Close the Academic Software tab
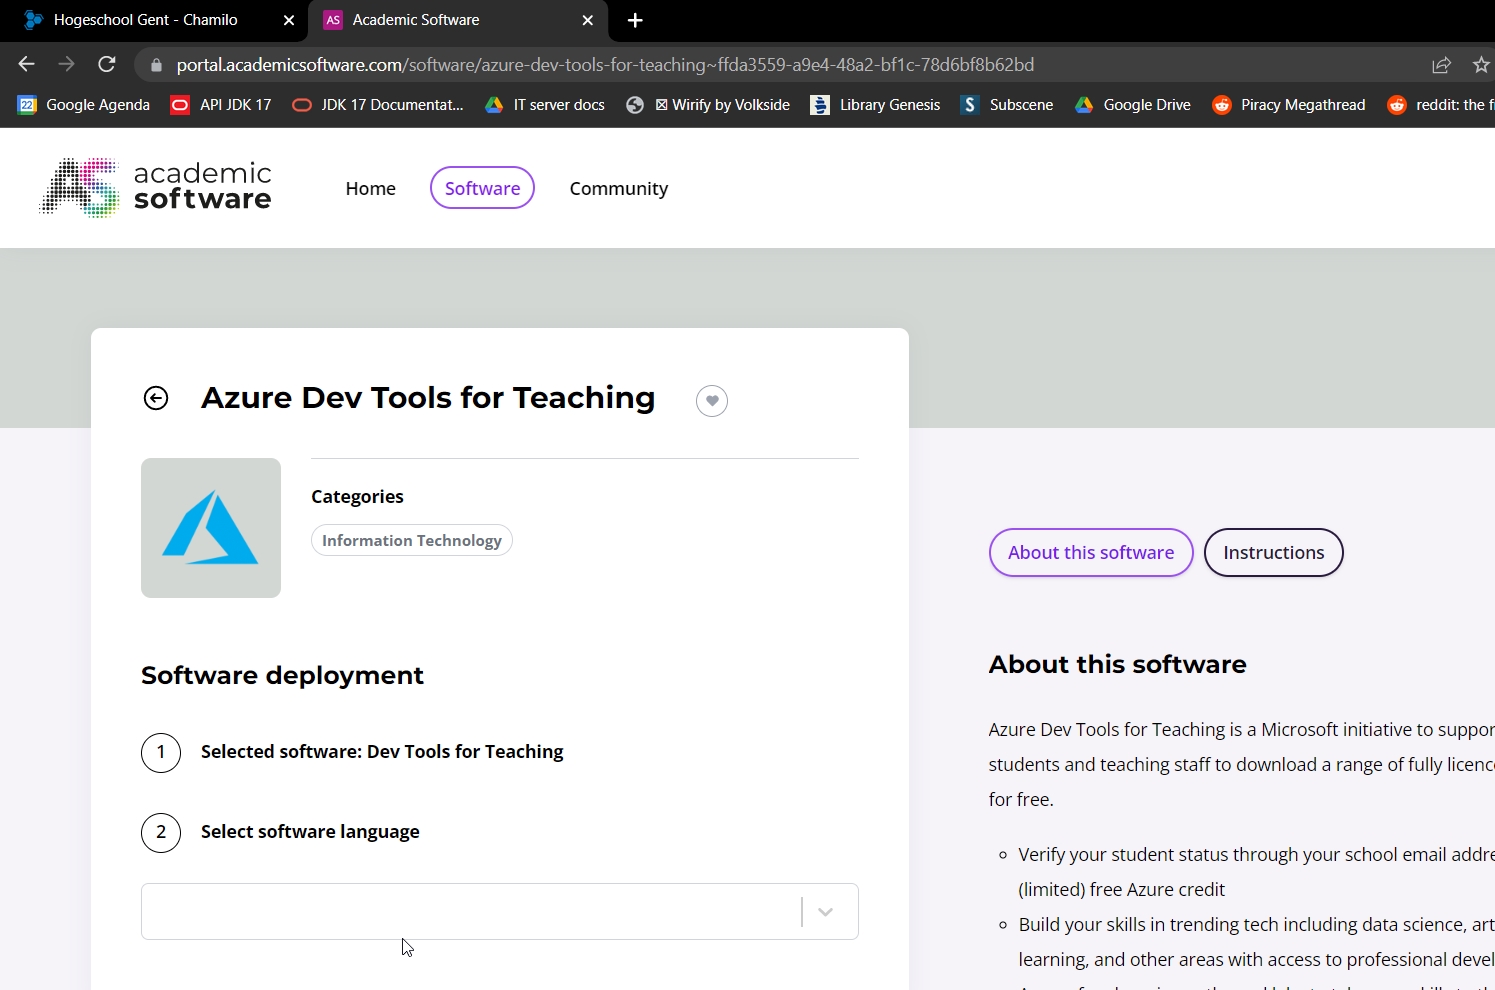Image resolution: width=1495 pixels, height=990 pixels. click(x=588, y=20)
